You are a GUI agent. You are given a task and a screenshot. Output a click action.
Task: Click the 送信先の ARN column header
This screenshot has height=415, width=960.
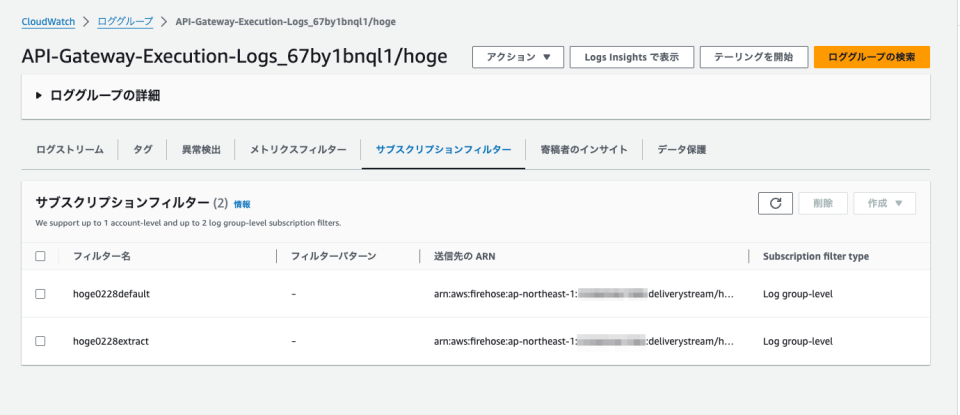pyautogui.click(x=465, y=256)
